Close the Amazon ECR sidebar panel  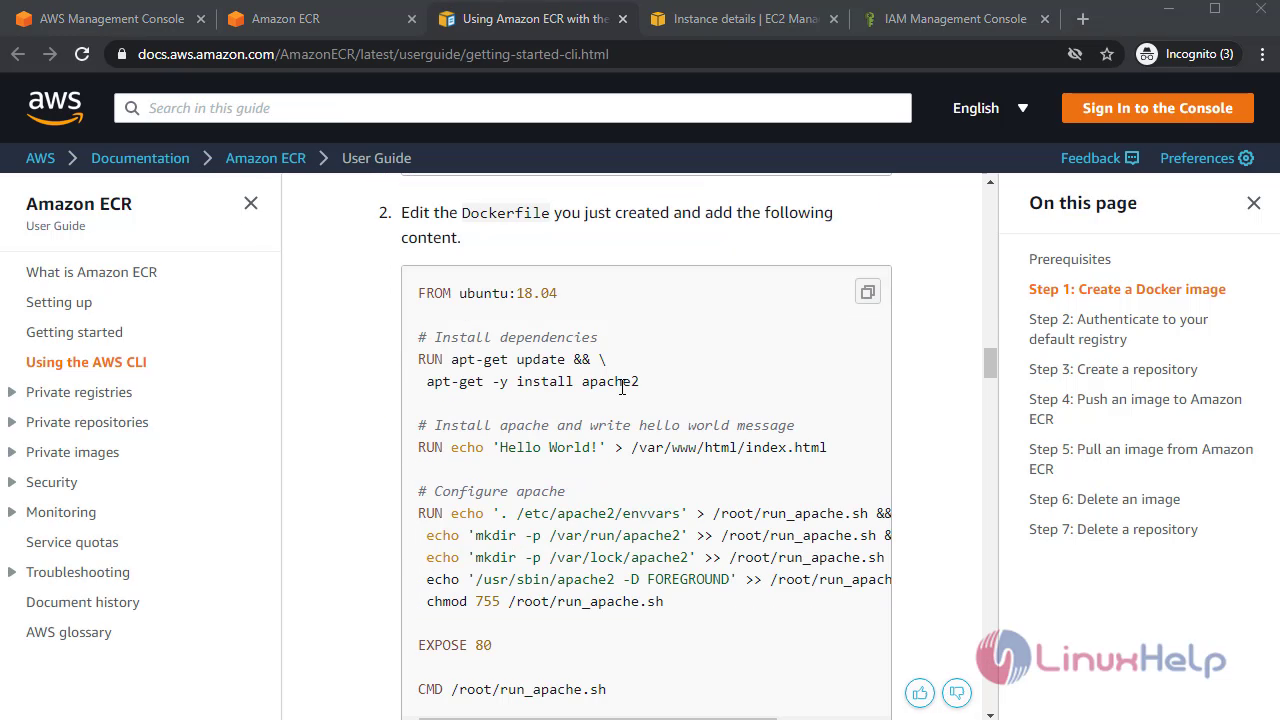(x=251, y=203)
